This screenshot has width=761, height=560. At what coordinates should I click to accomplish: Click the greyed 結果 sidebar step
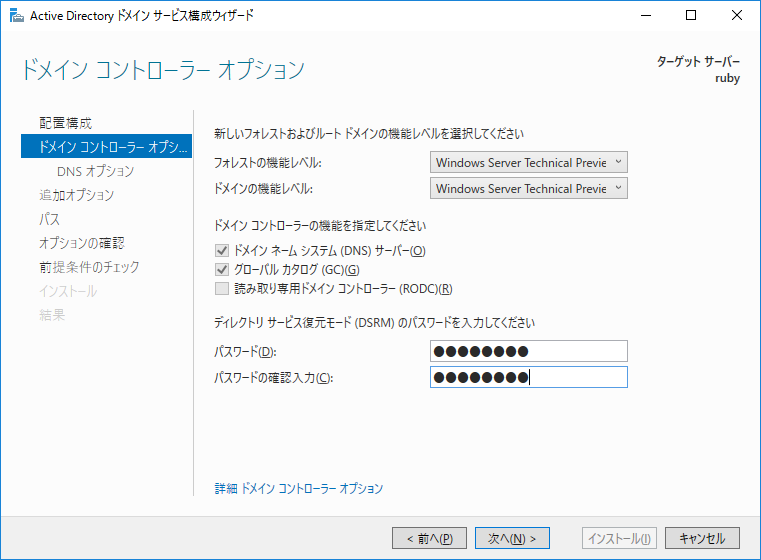click(x=52, y=315)
